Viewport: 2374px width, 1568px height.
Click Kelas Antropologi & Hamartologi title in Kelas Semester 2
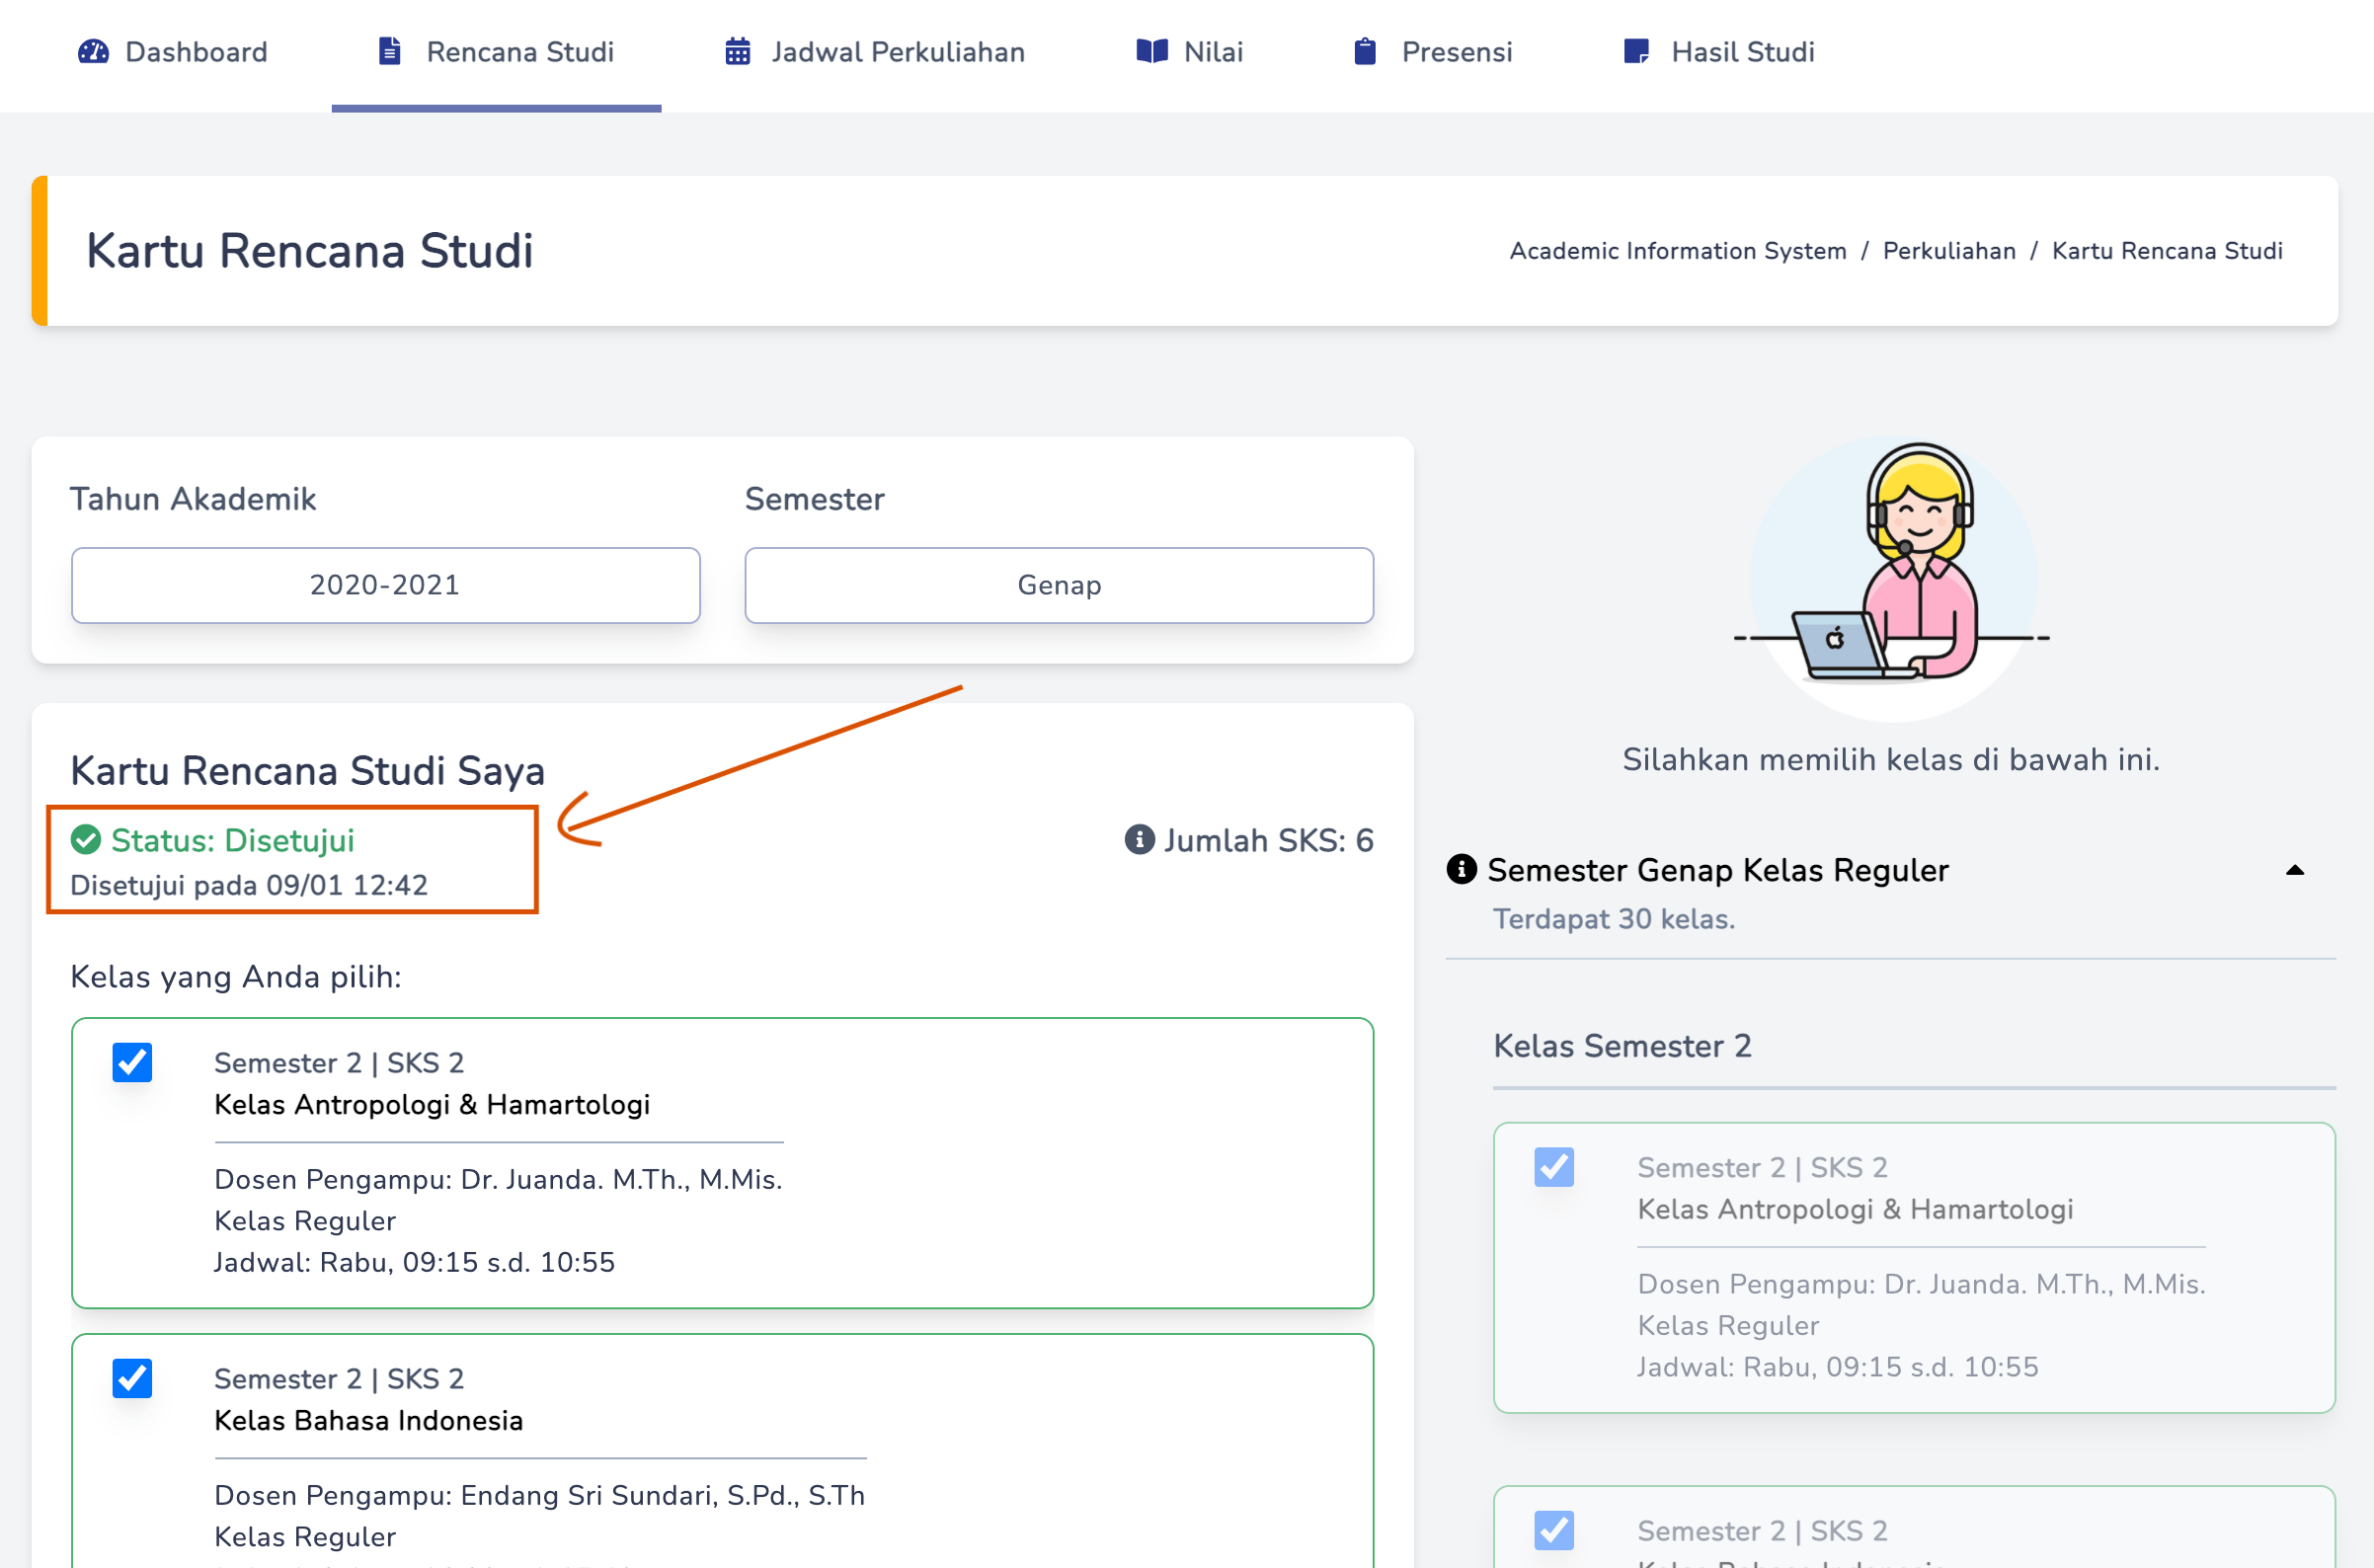[1855, 1210]
